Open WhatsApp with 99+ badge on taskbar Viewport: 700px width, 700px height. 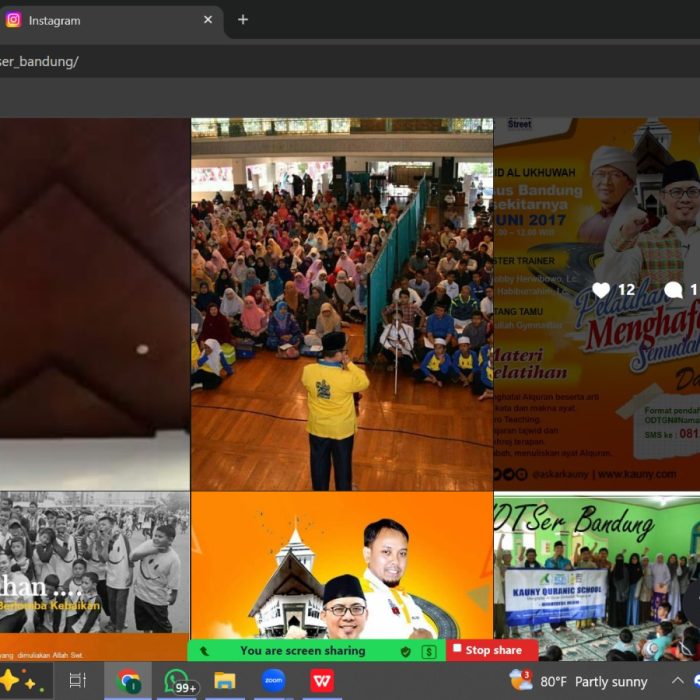(179, 682)
